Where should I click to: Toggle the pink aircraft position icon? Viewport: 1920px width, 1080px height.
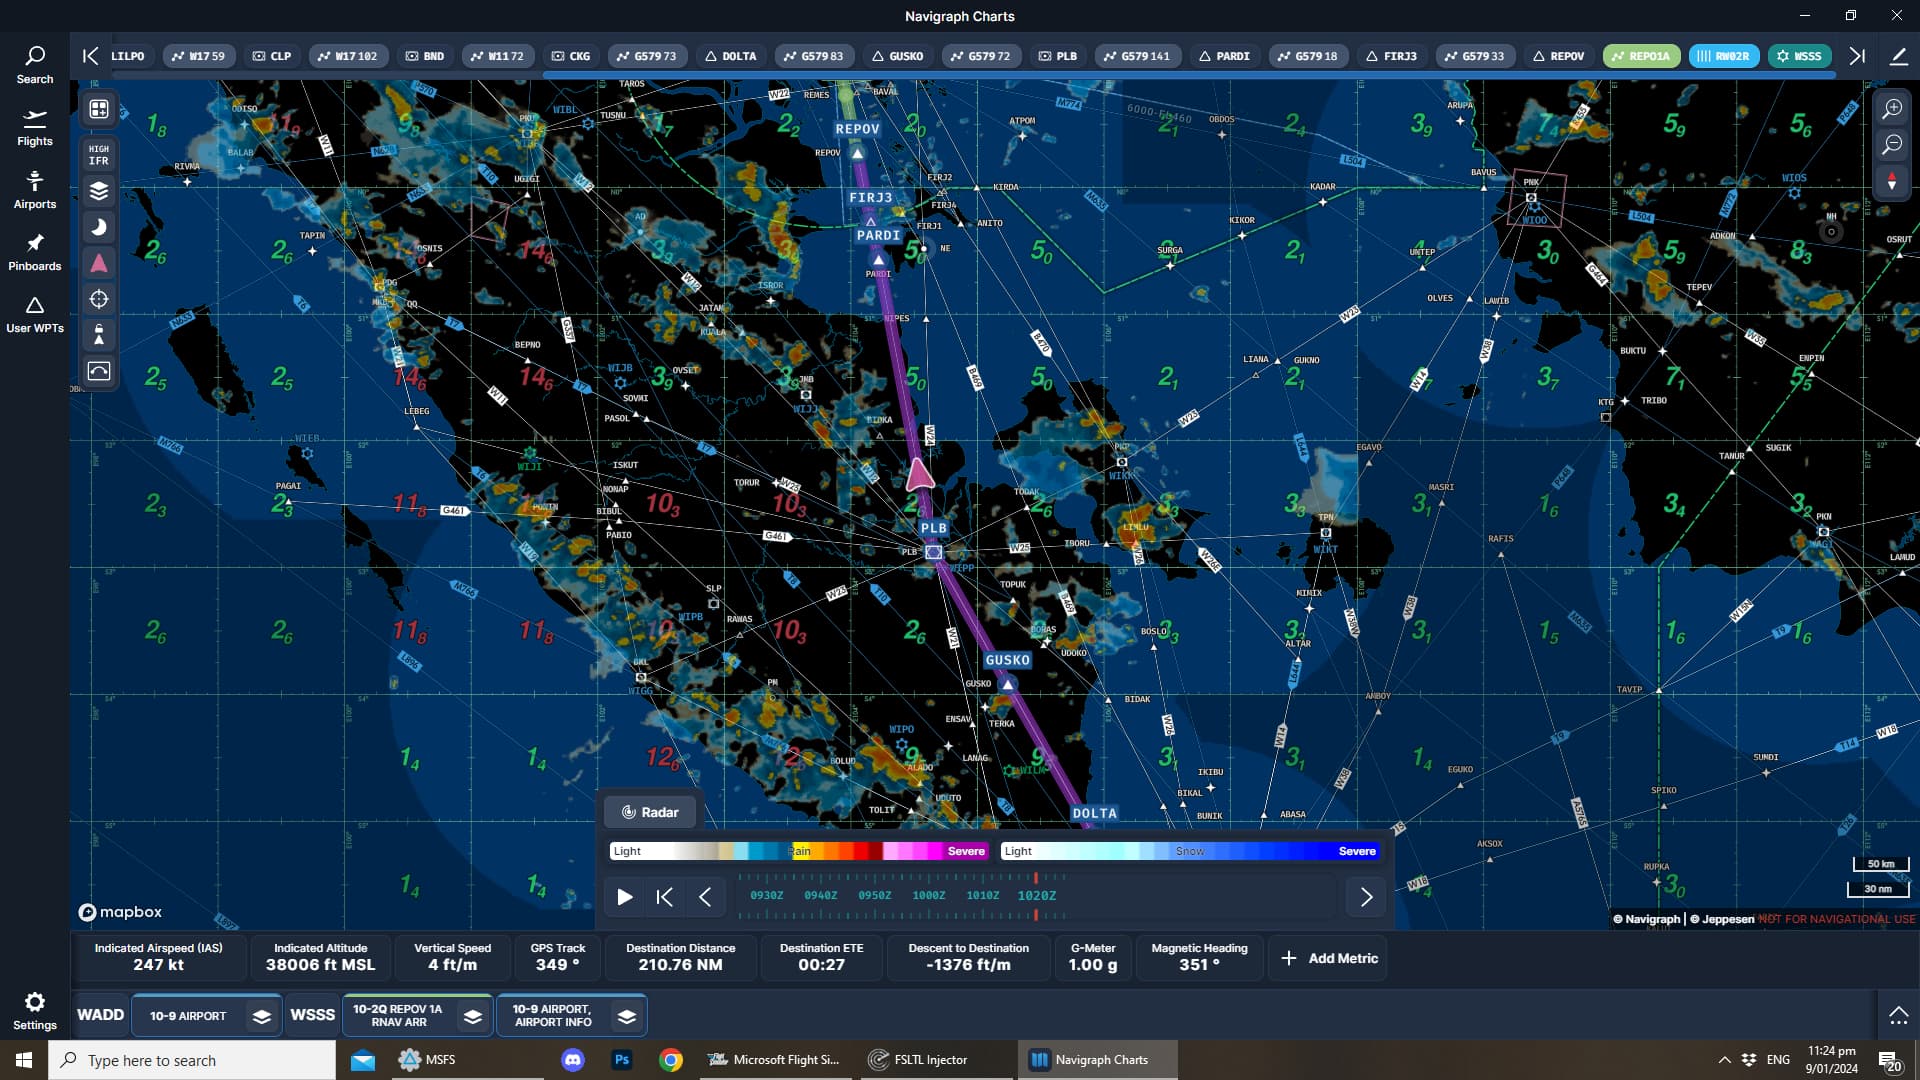click(99, 263)
